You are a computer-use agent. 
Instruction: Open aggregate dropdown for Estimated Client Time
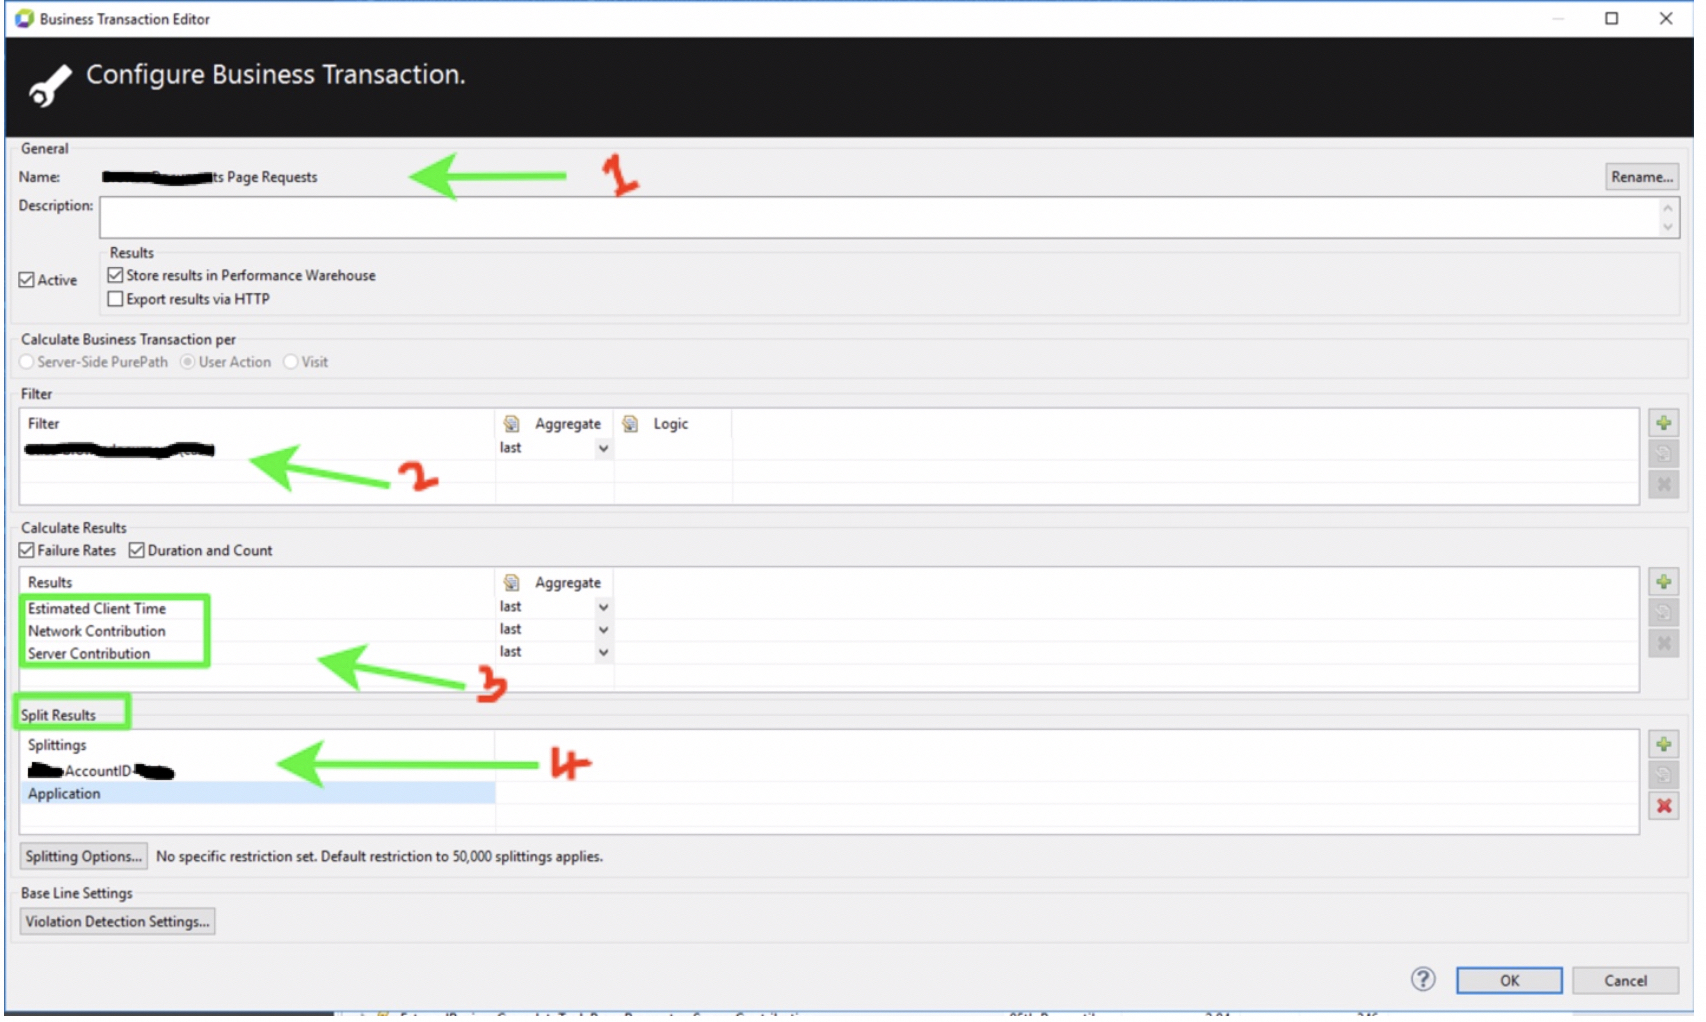tap(603, 607)
